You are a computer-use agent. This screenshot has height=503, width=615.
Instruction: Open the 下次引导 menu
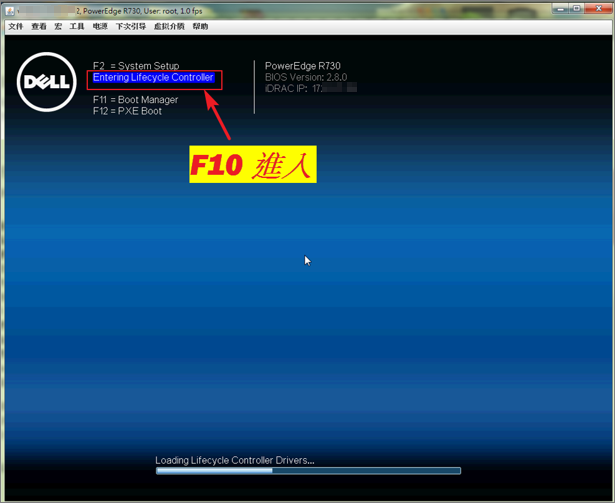tap(131, 26)
